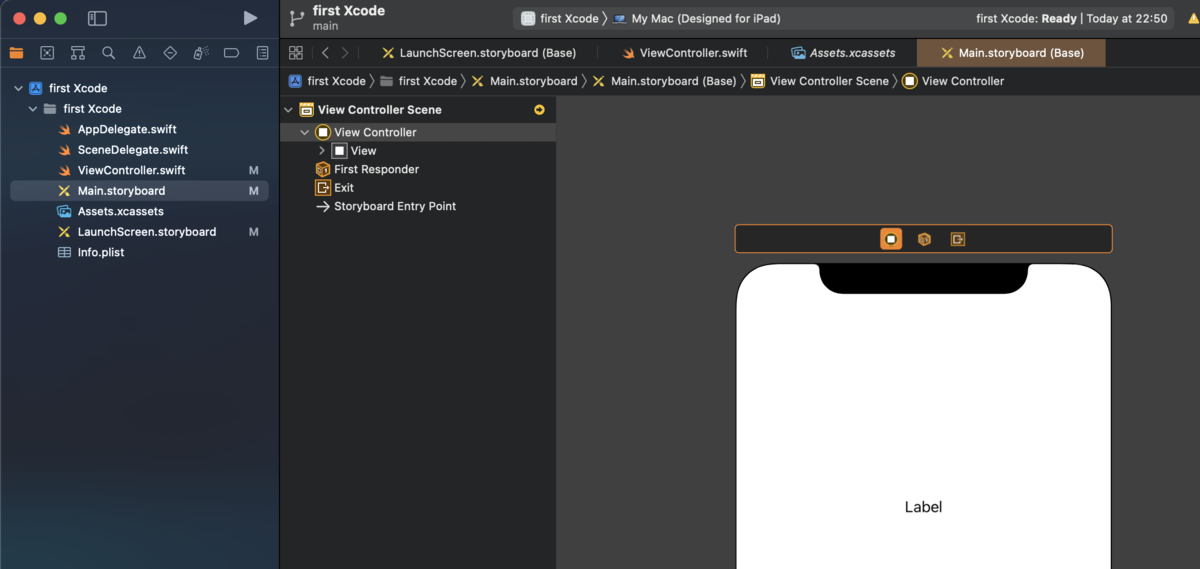
Task: Click the AppDelegate.swift swift icon
Action: click(x=66, y=129)
